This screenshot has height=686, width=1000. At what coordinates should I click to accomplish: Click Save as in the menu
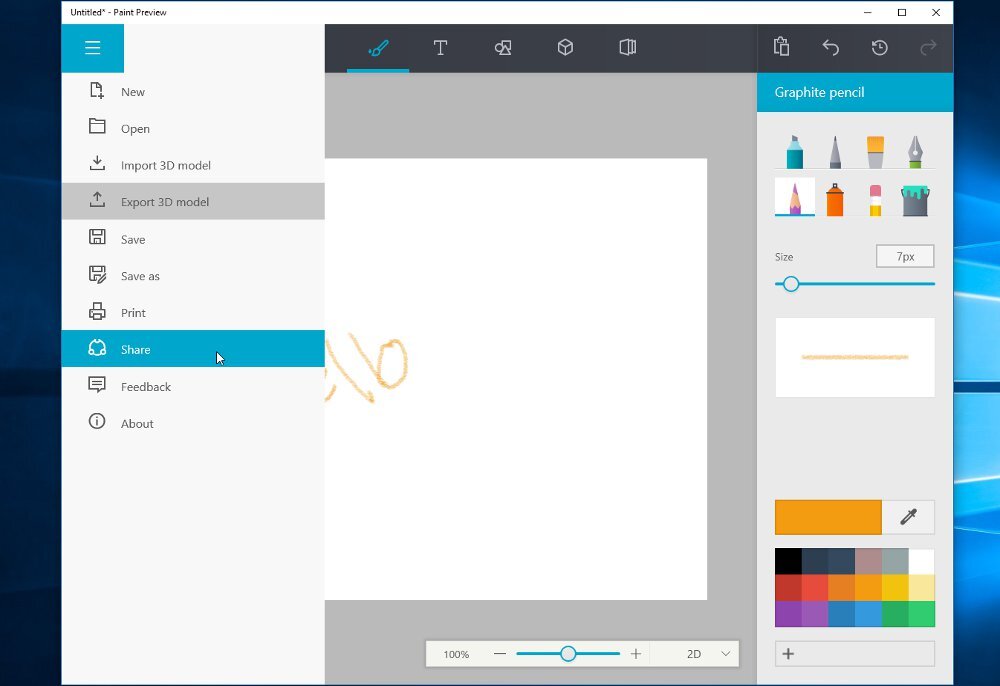coord(140,276)
